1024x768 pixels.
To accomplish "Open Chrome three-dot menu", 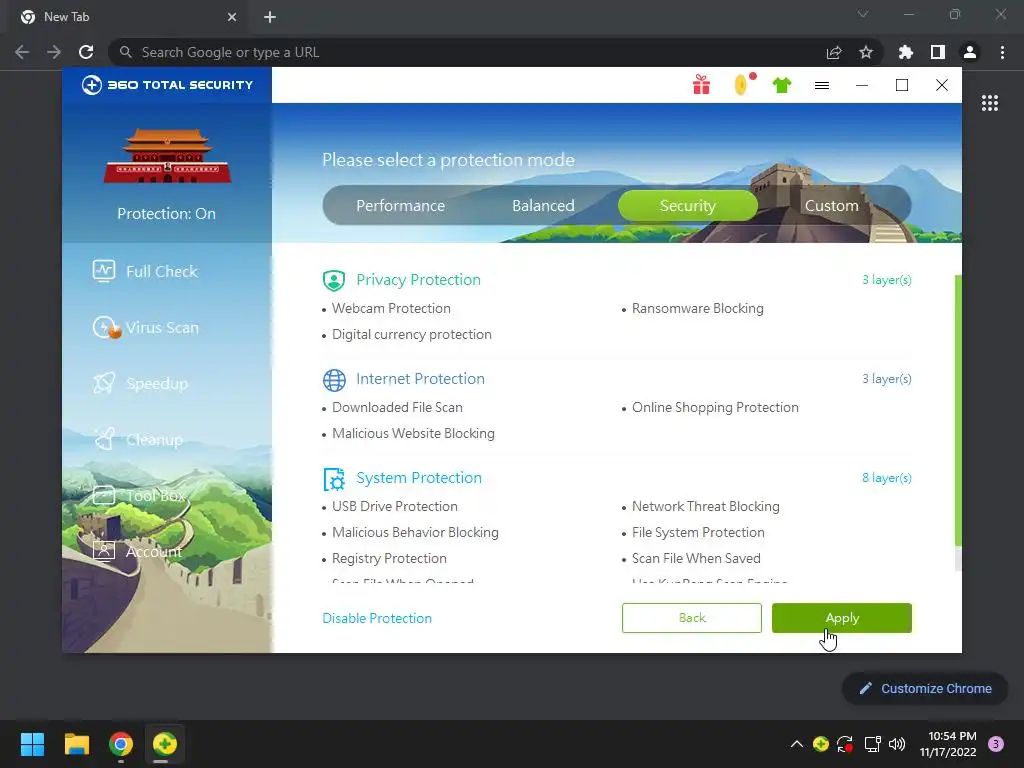I will pos(1002,52).
